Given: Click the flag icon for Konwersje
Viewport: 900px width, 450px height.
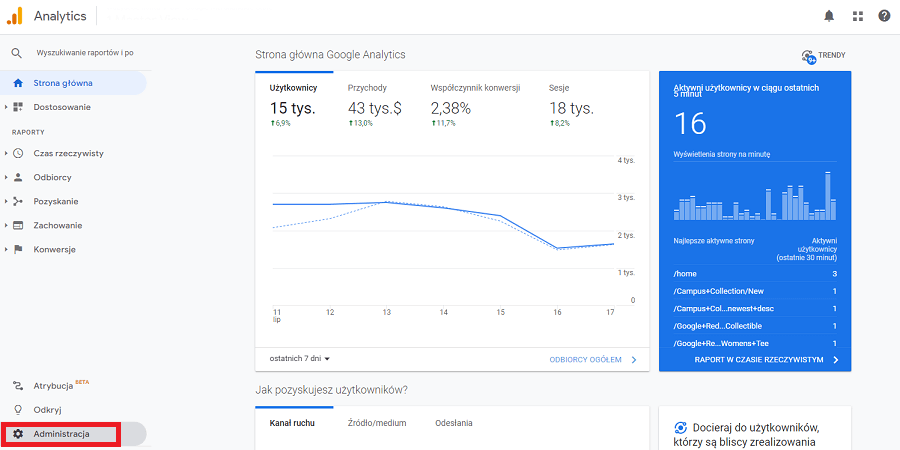Looking at the screenshot, I should [x=18, y=250].
